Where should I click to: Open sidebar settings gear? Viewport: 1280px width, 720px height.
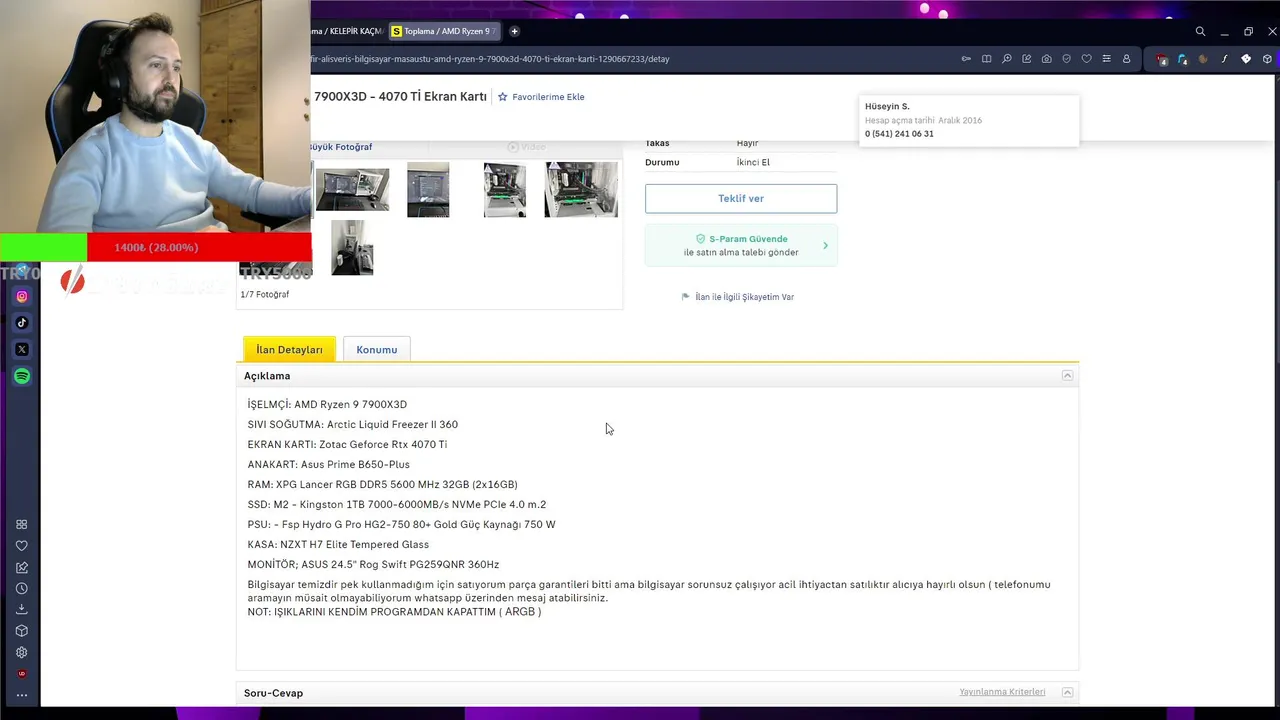coord(22,652)
